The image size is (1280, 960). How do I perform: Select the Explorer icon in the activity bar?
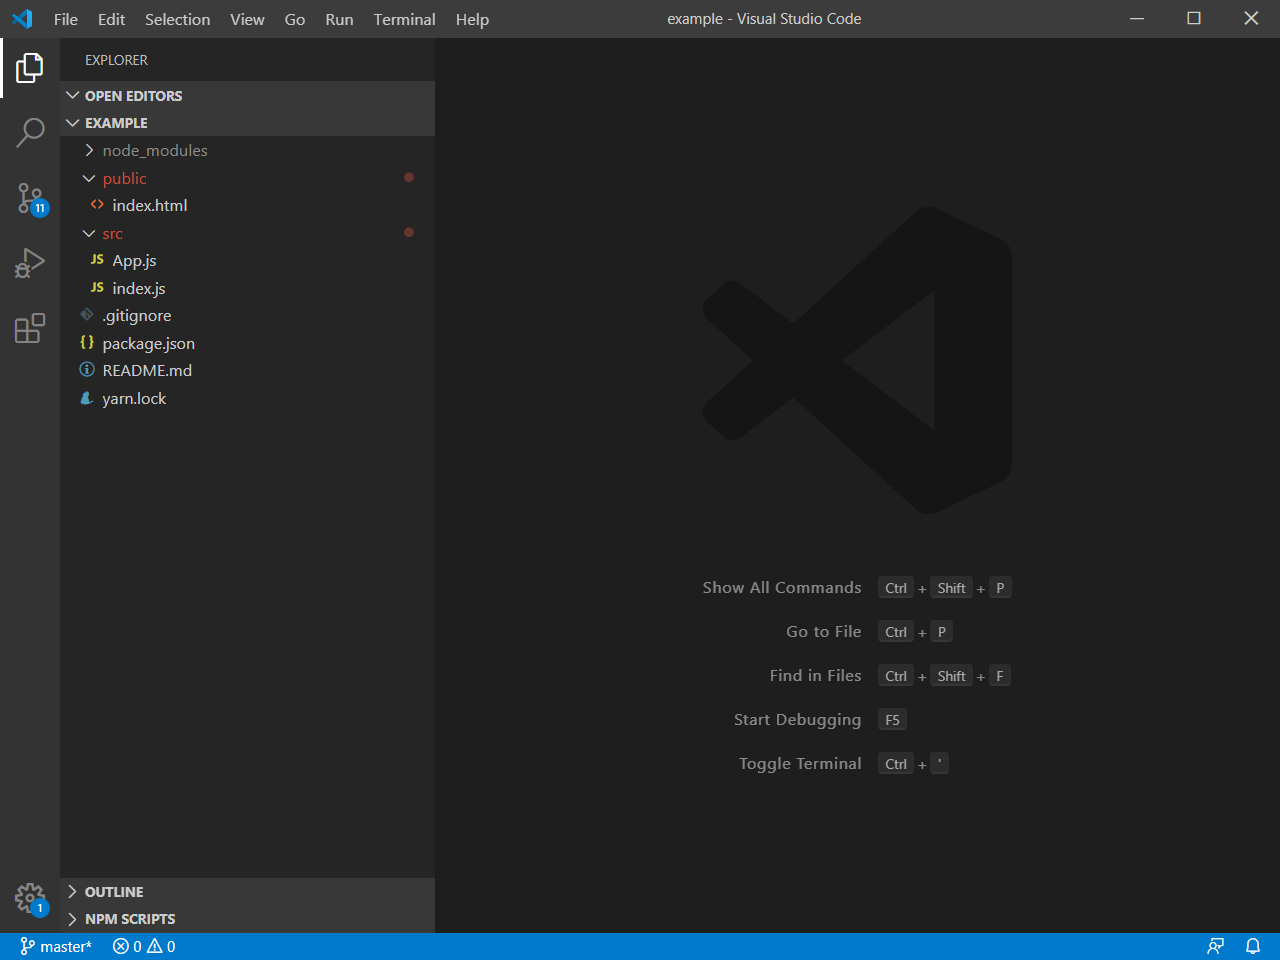click(x=30, y=66)
